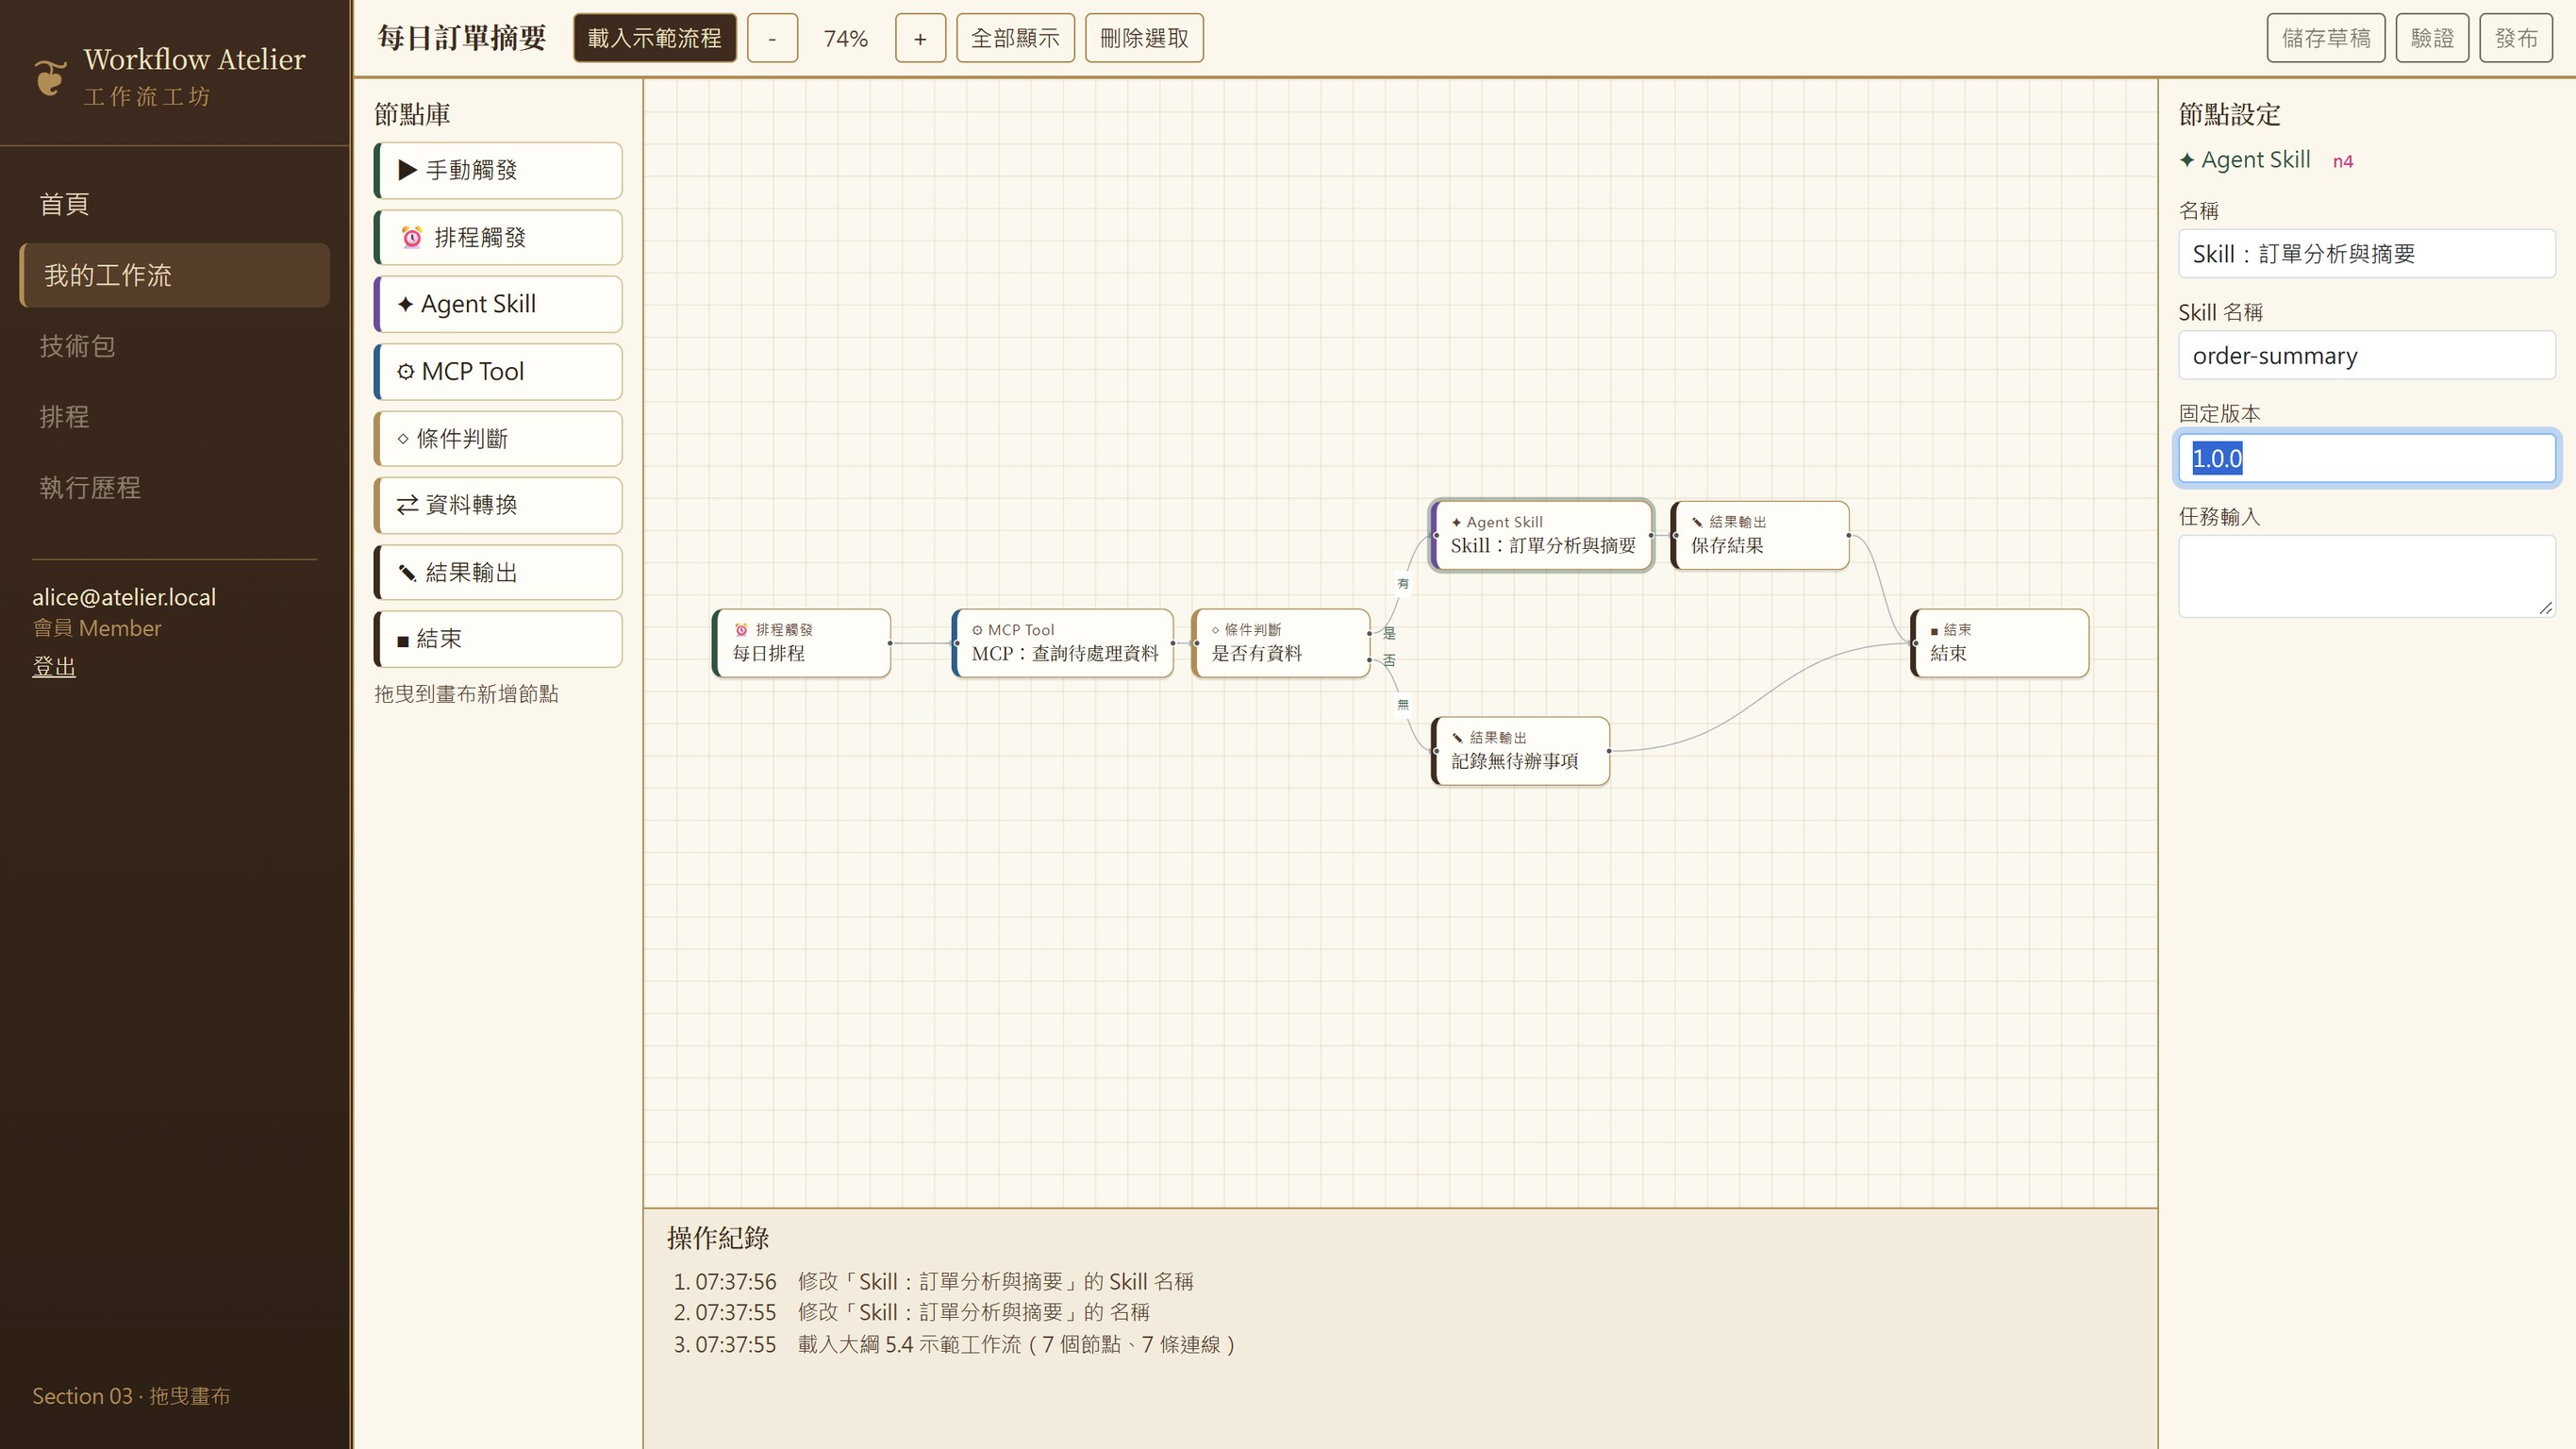This screenshot has height=1449, width=2576.
Task: Focus the 固定版本 input field
Action: (x=2366, y=459)
